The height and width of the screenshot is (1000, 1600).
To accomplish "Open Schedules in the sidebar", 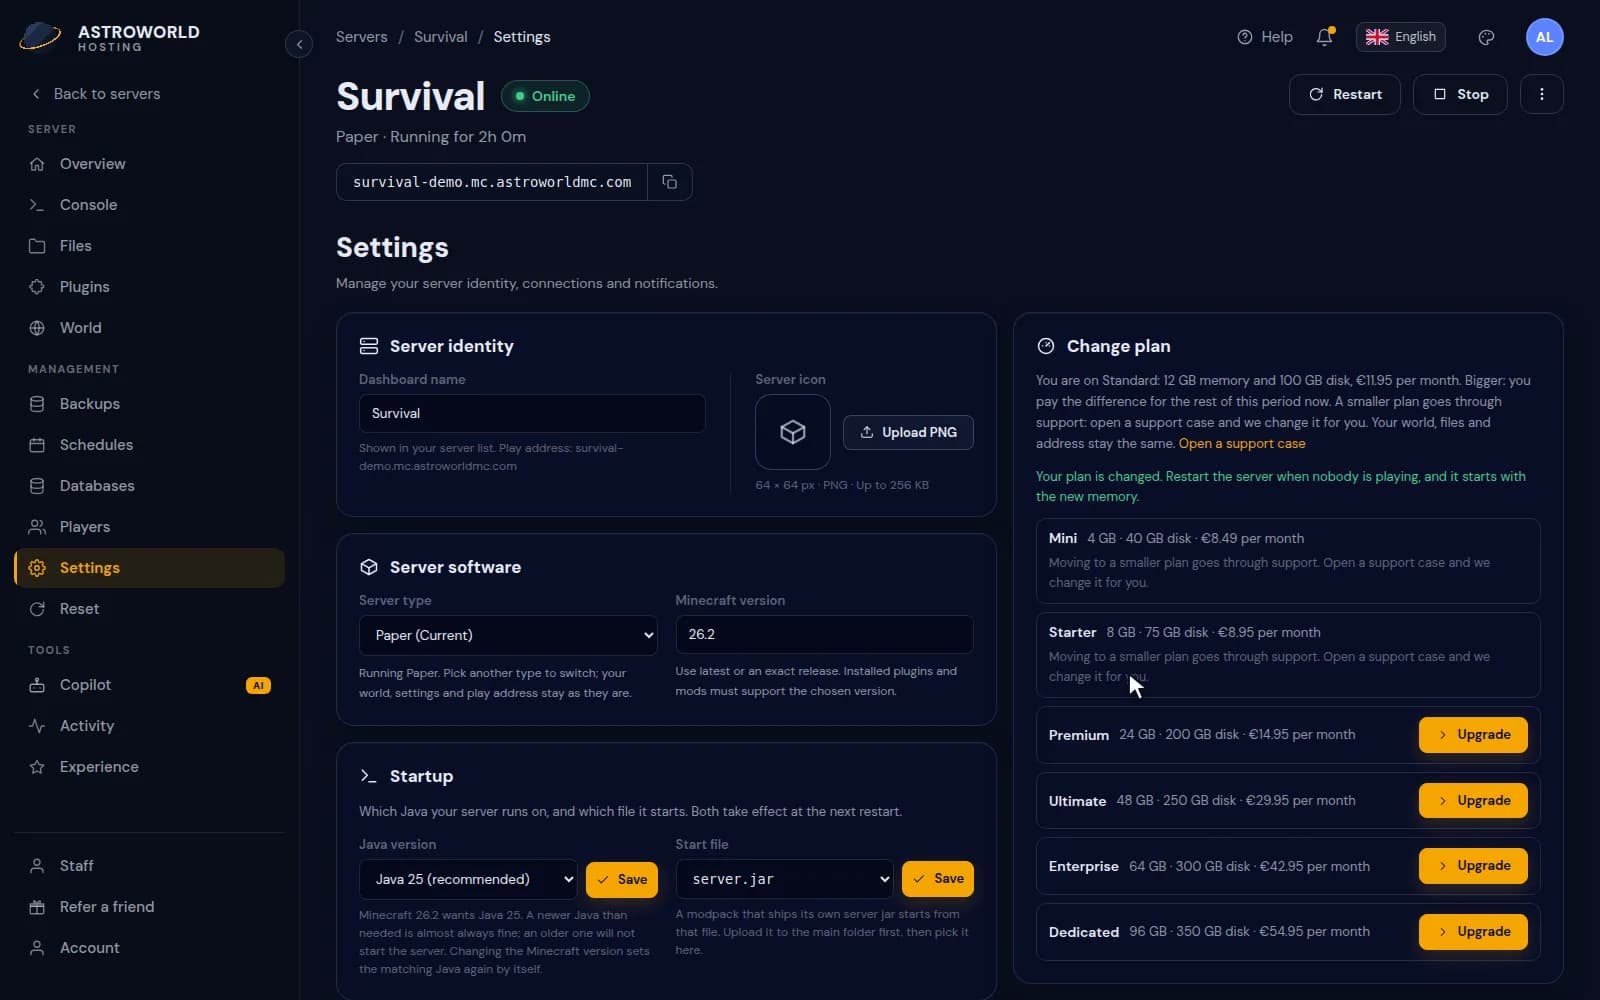I will click(150, 445).
